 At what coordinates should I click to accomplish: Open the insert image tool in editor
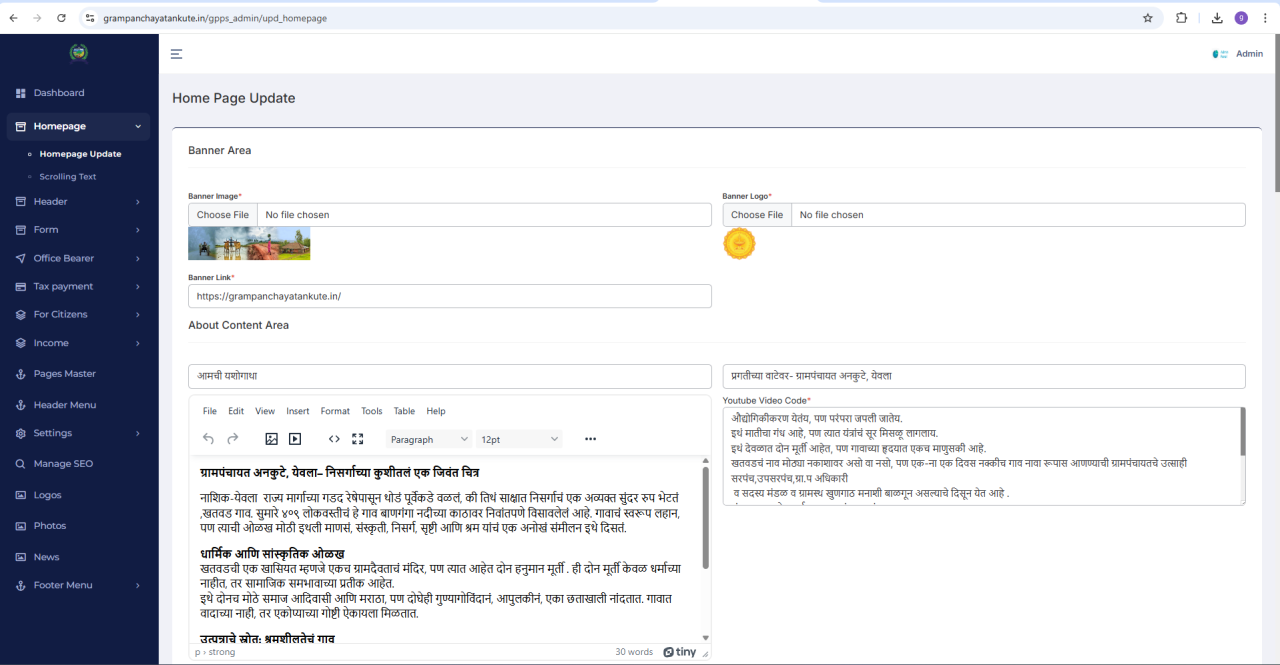[x=271, y=439]
